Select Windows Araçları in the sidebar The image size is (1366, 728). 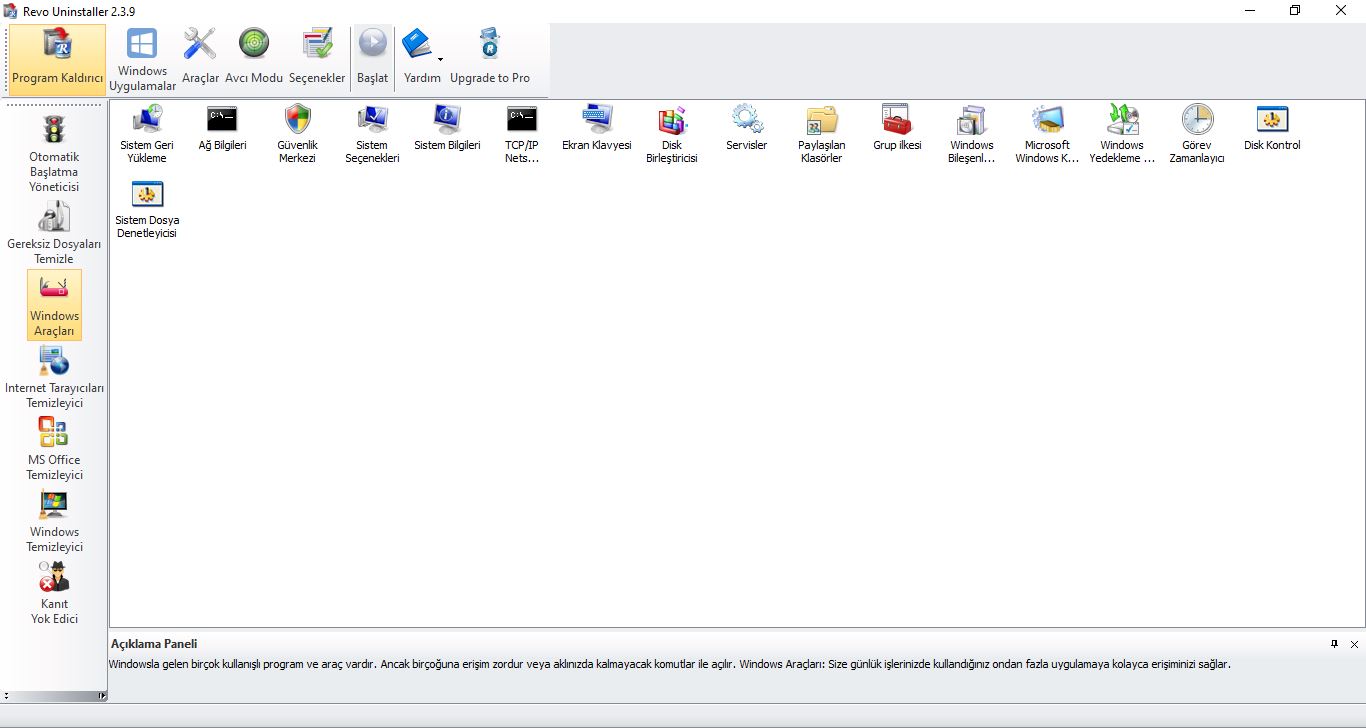coord(54,305)
